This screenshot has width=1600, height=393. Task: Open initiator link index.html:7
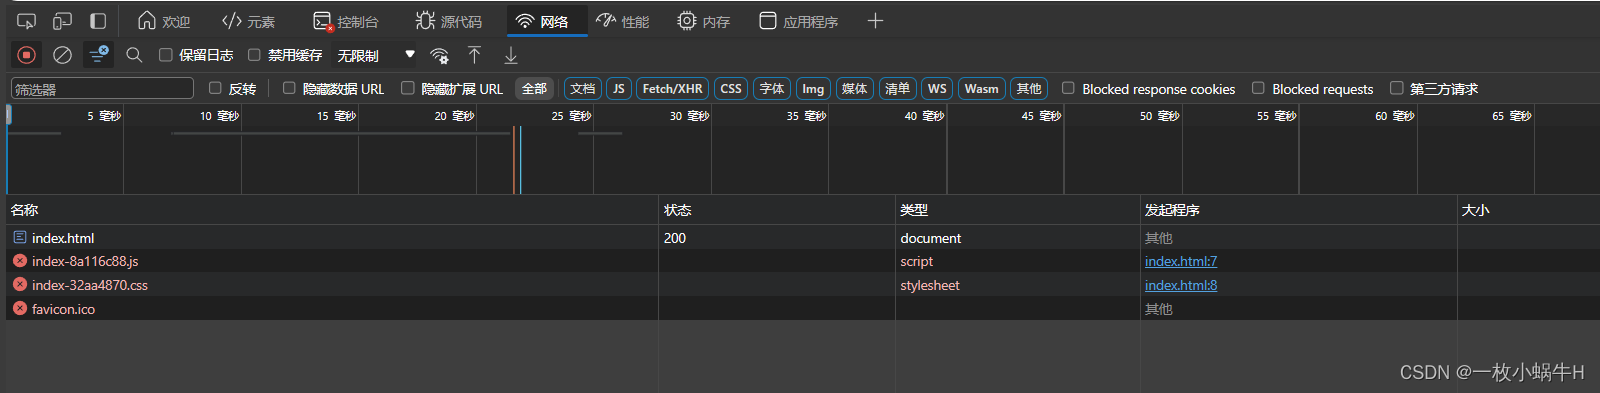(1181, 261)
